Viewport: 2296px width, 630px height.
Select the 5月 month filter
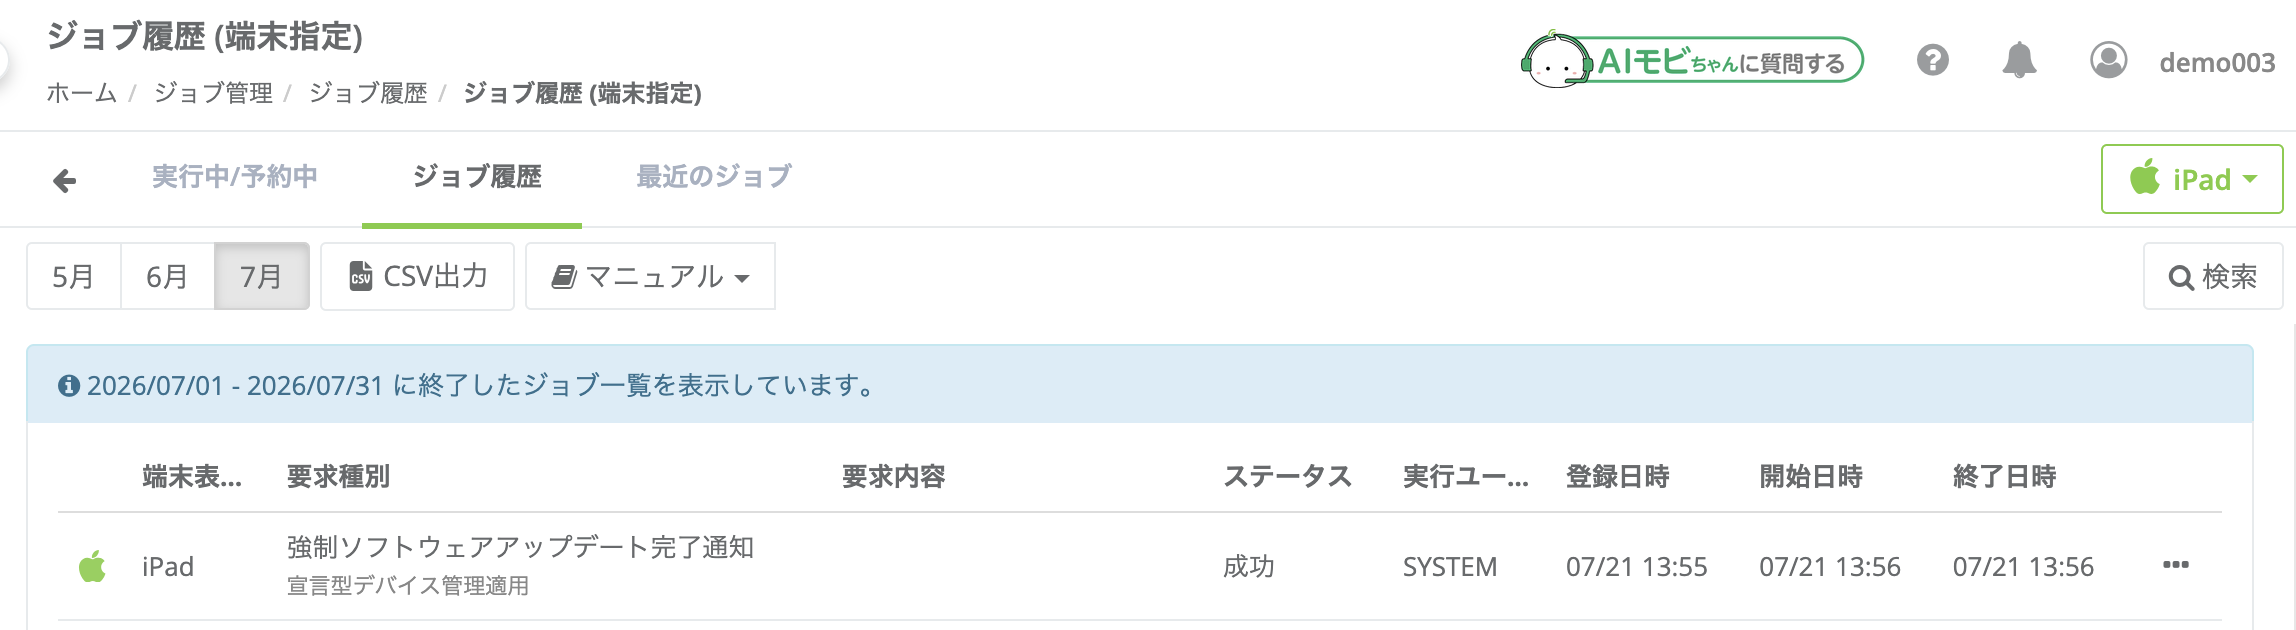pos(73,276)
